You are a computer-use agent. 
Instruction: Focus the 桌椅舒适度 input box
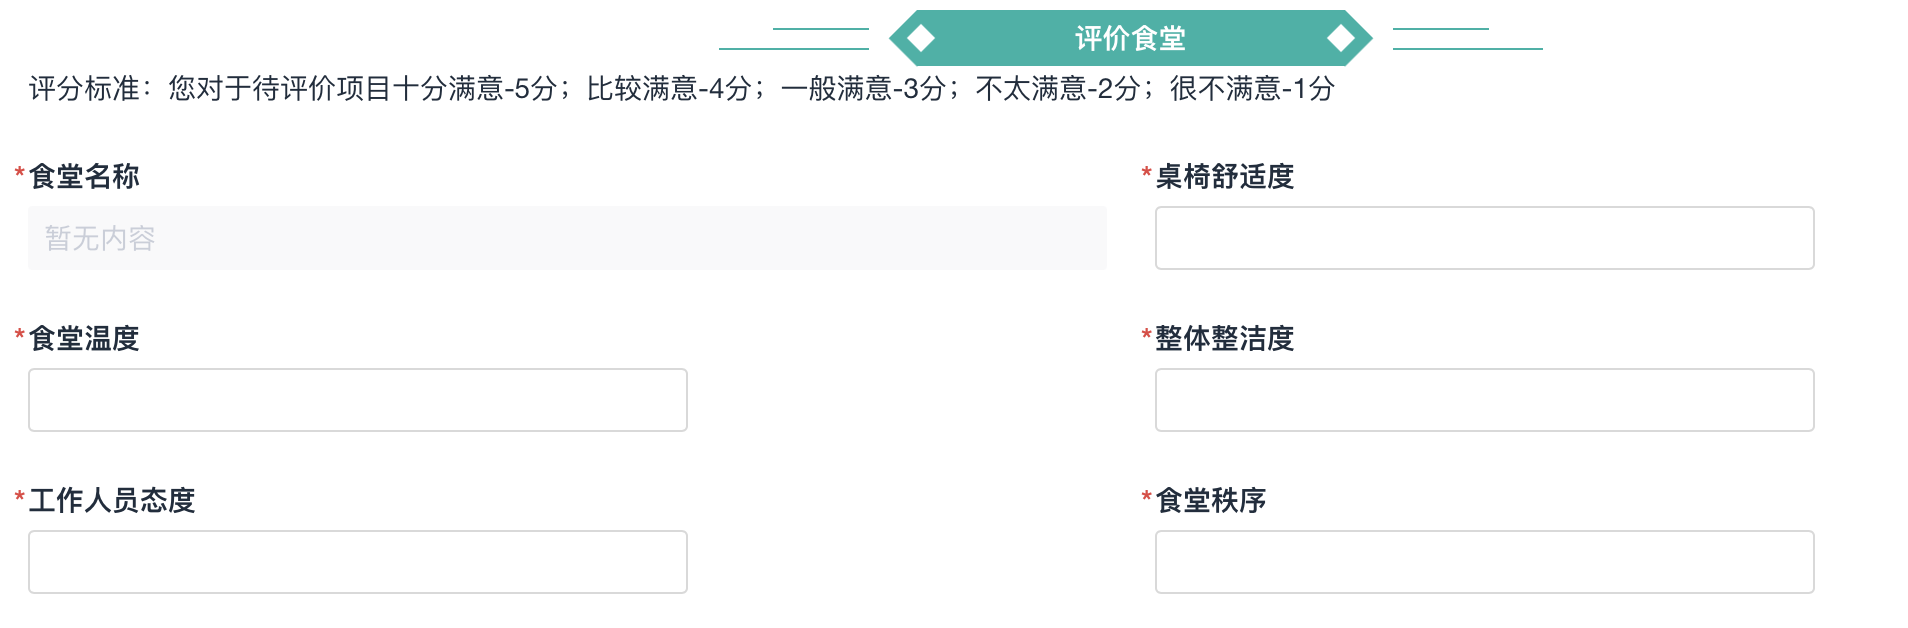pos(1484,238)
